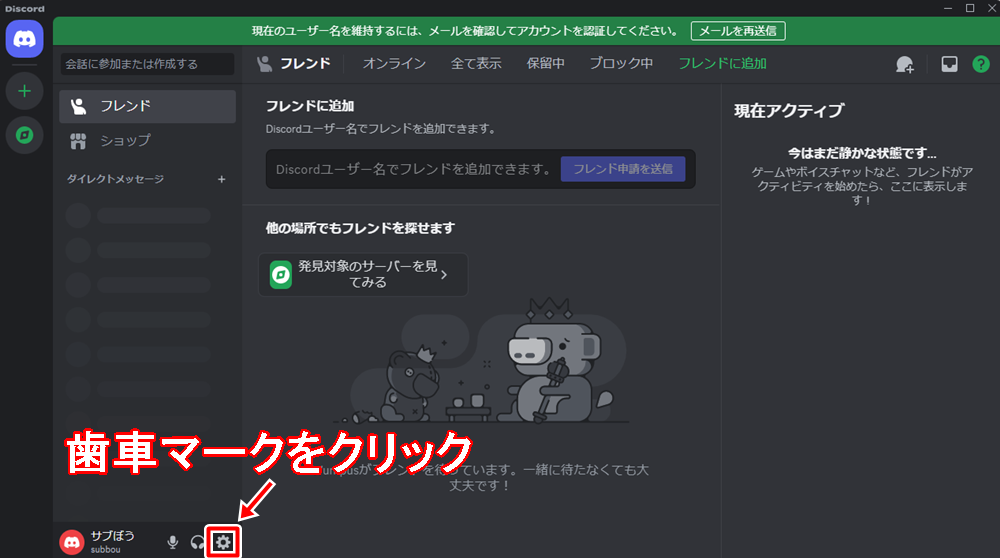The image size is (1000, 560).
Task: Select the green フレンドに追加 tab
Action: tap(722, 64)
